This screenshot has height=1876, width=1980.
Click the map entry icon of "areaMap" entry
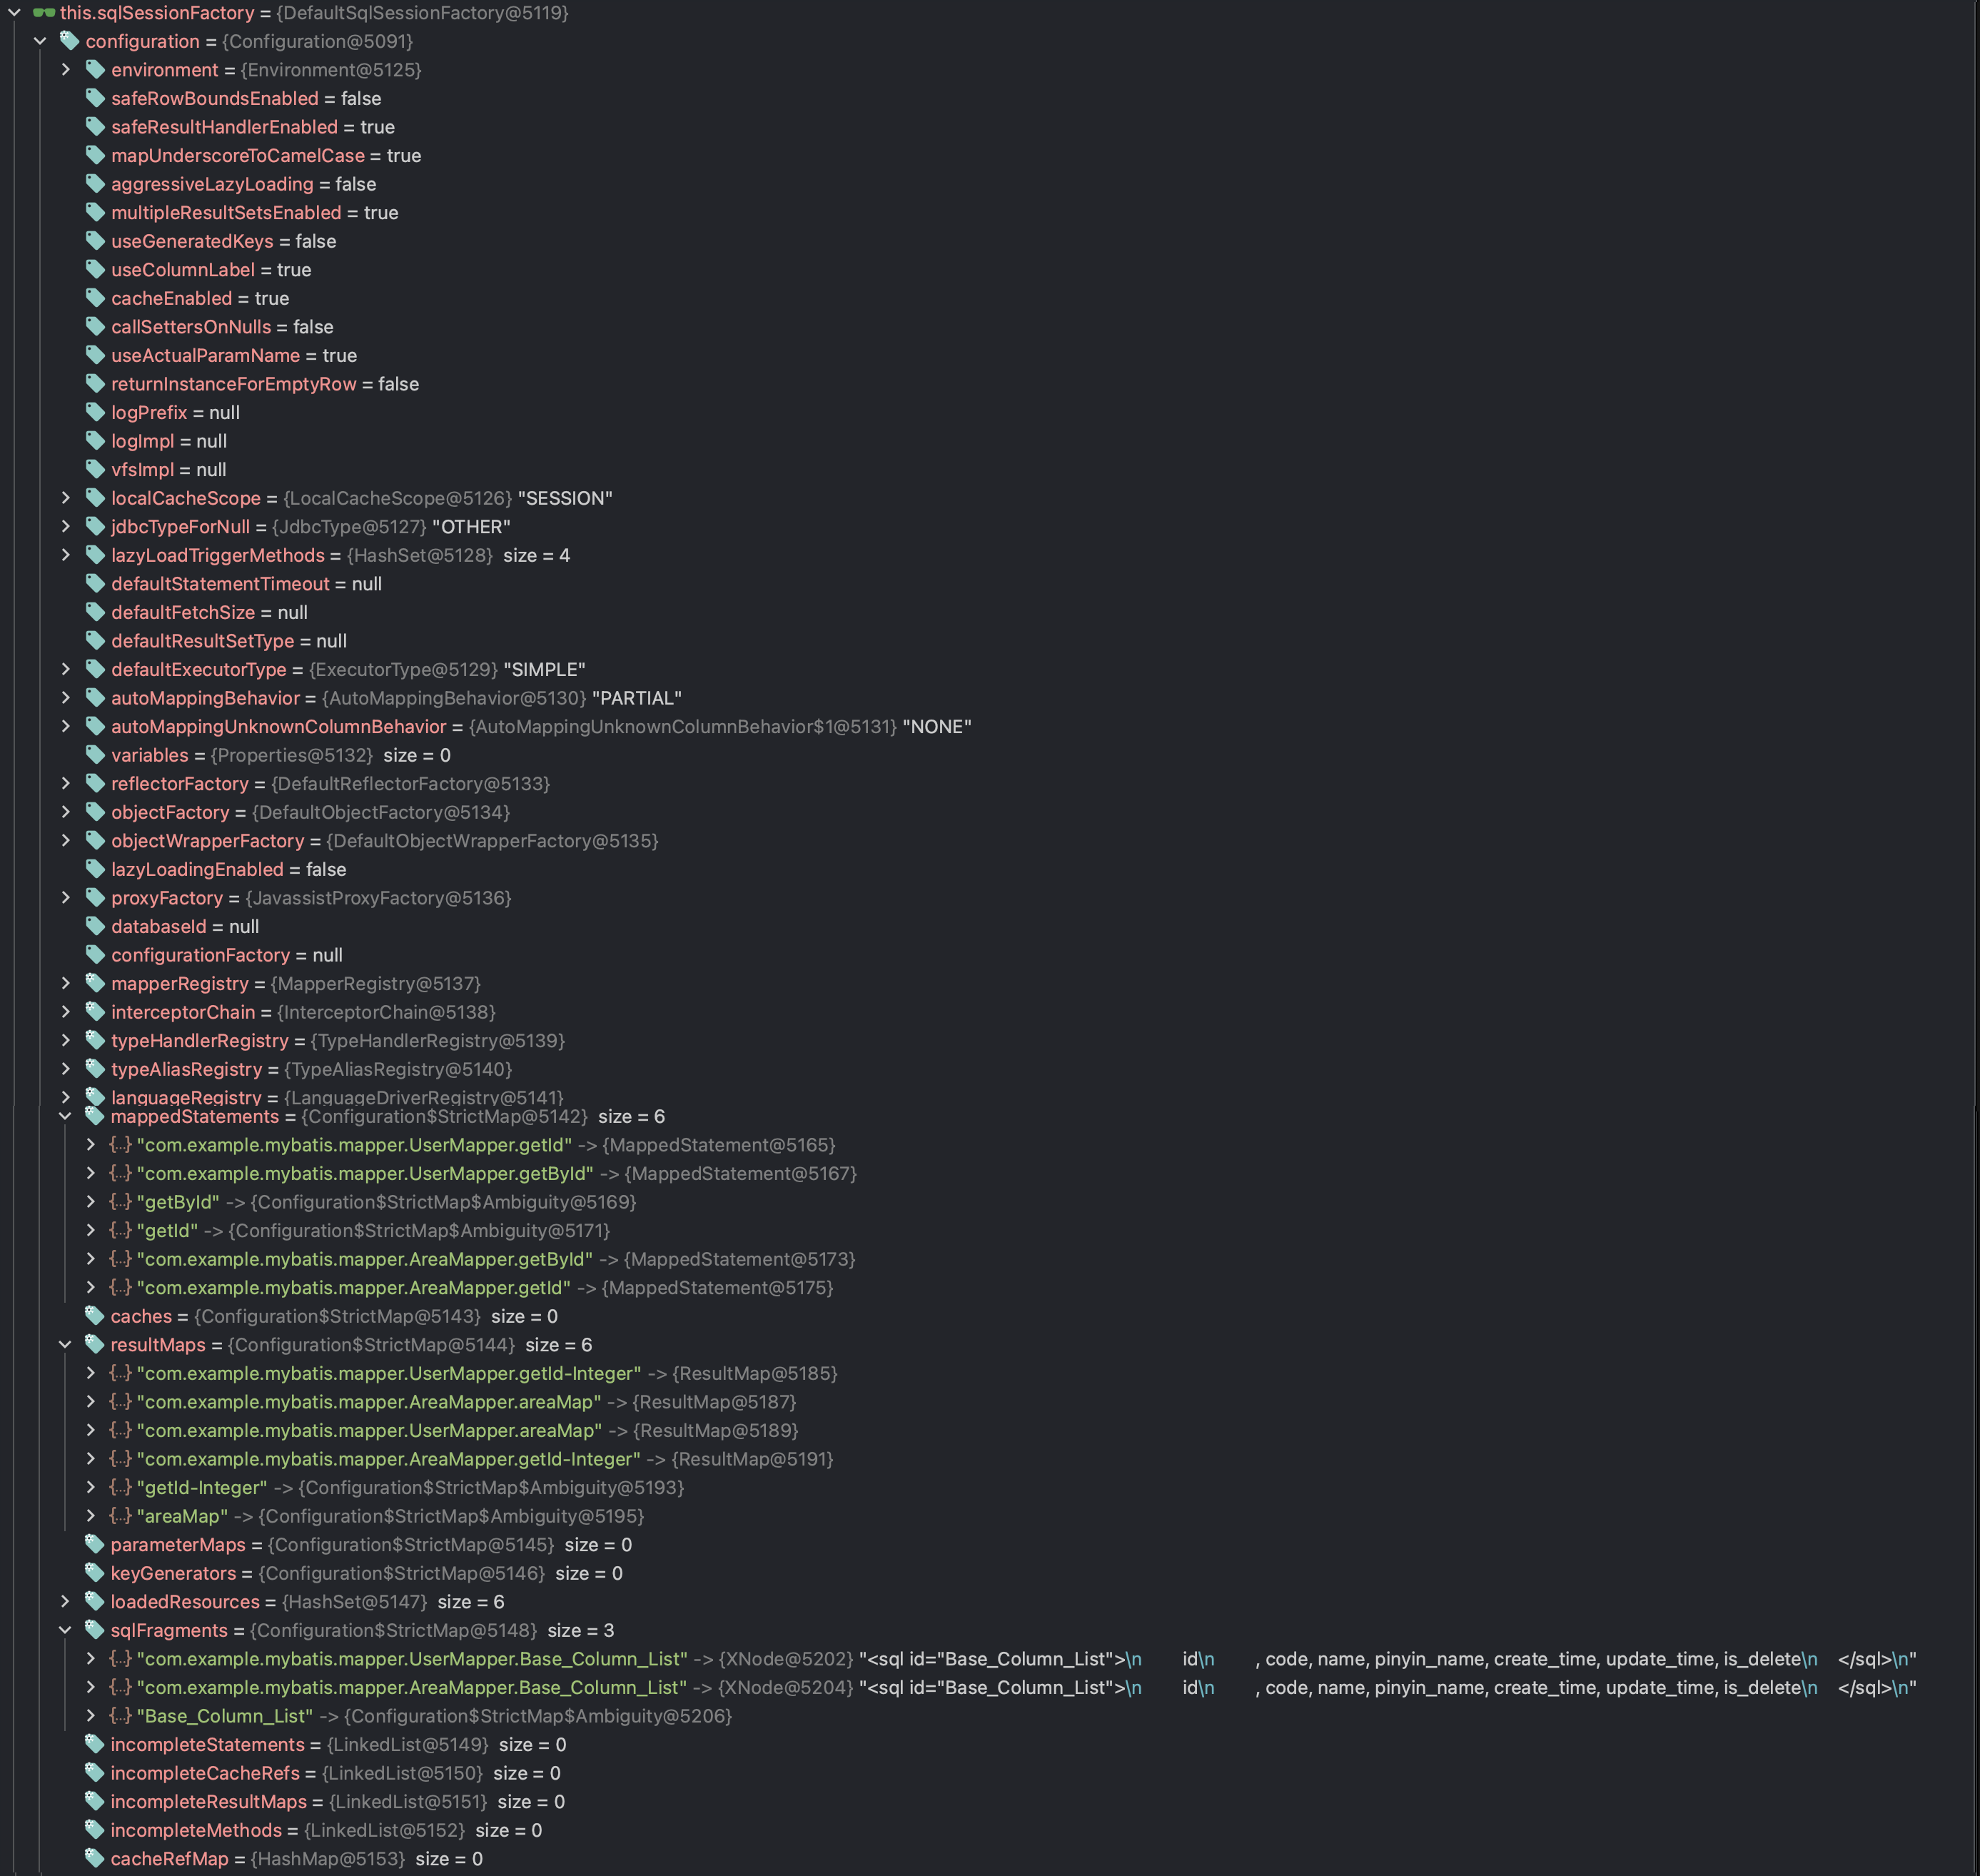point(120,1516)
